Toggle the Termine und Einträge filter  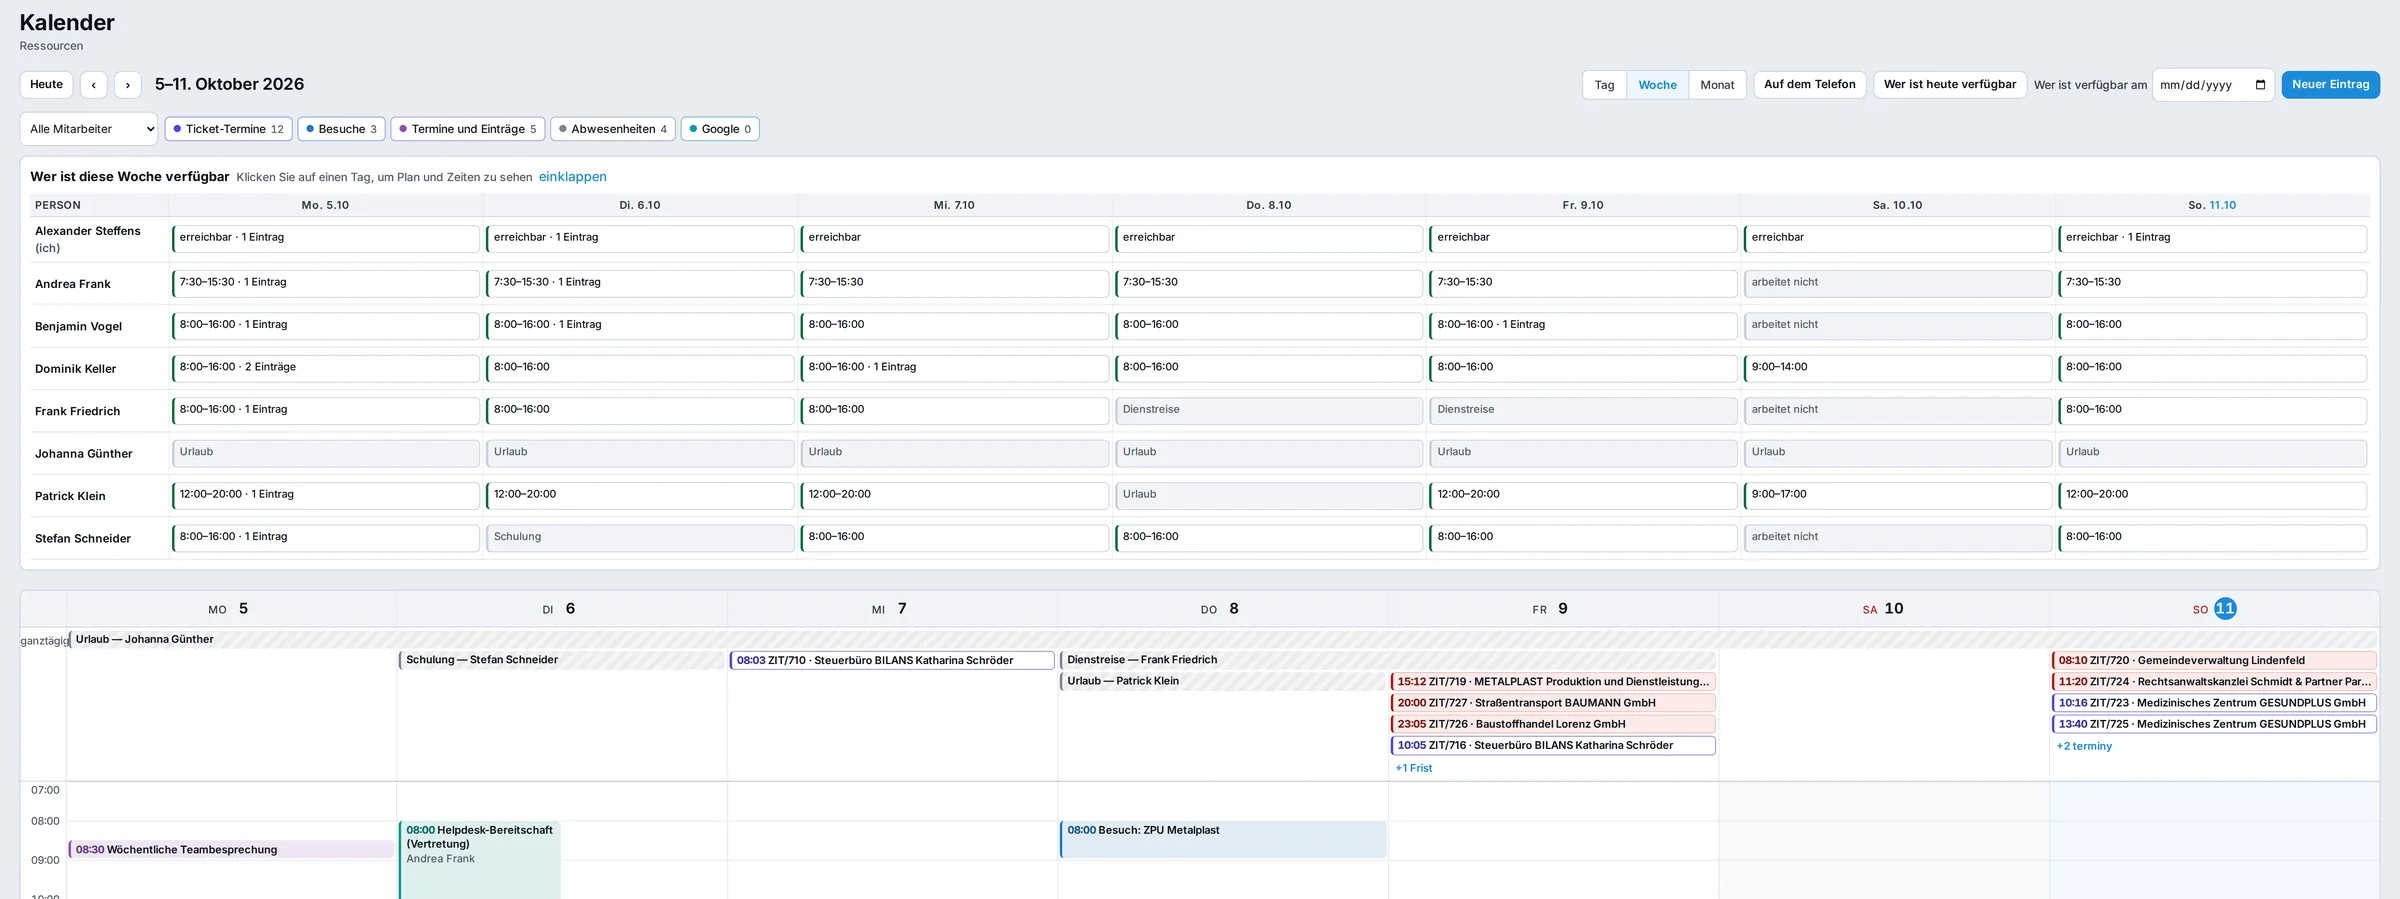coord(468,129)
